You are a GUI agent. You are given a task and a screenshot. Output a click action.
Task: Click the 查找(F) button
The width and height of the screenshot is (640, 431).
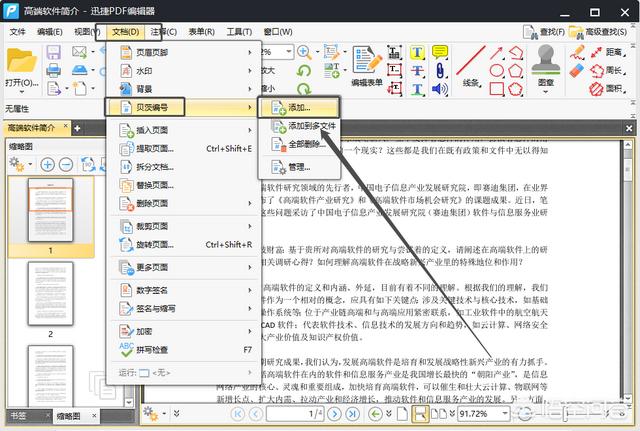pyautogui.click(x=536, y=31)
